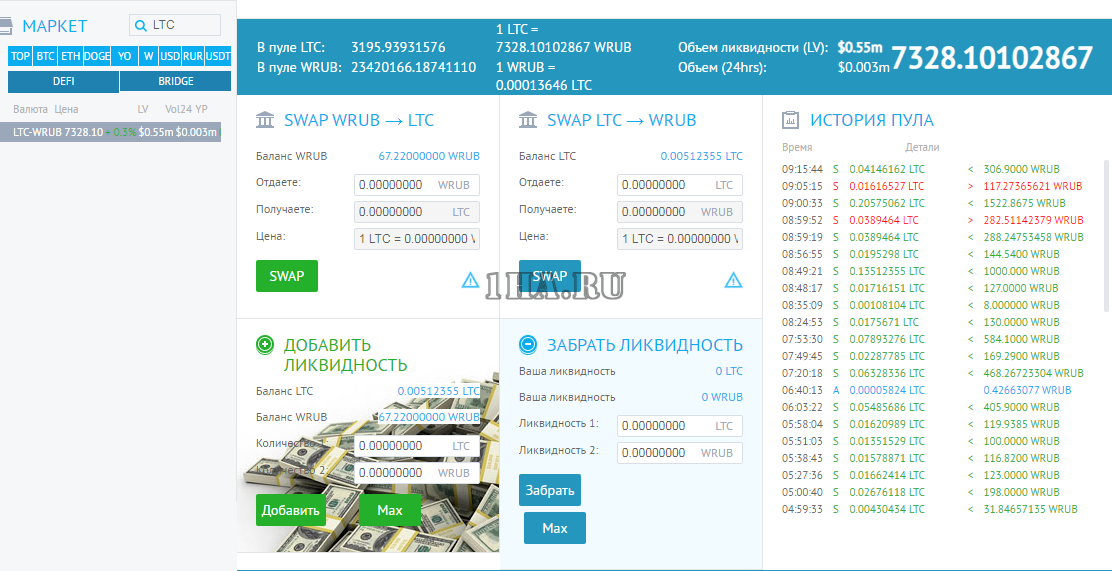Click green Max button under add liquidity
This screenshot has width=1112, height=571.
[x=390, y=510]
